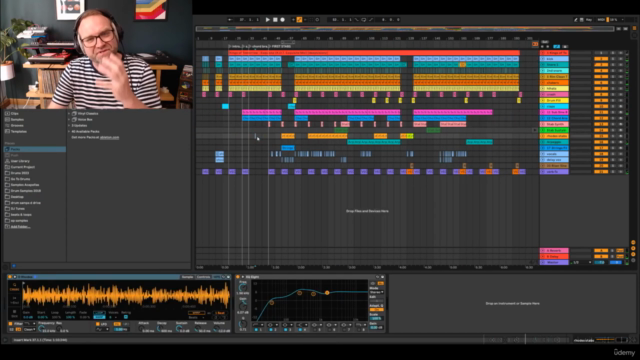Toggle kick track activator button
Image resolution: width=640 pixels, height=360 pixels.
tap(601, 59)
